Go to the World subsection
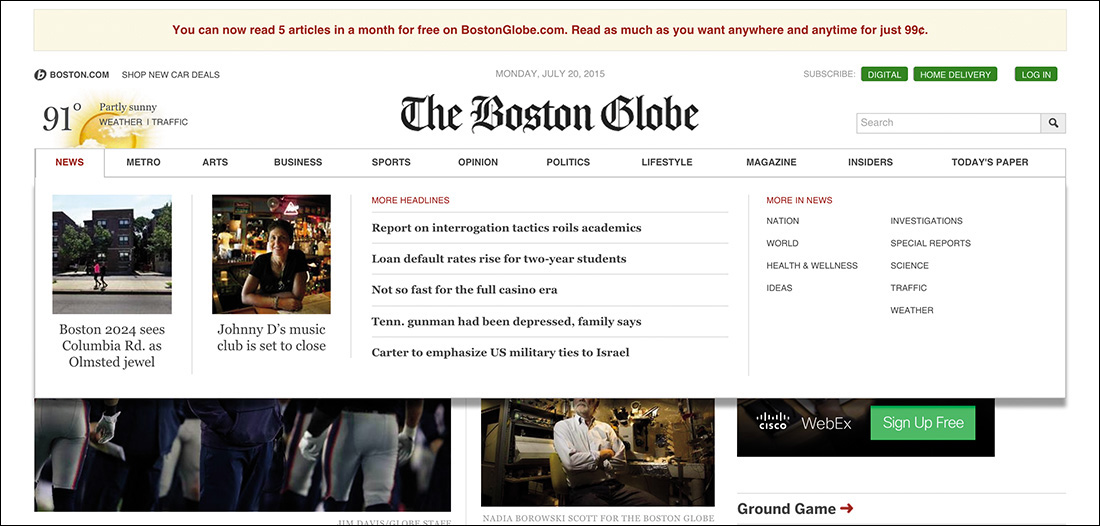The height and width of the screenshot is (526, 1100). point(782,243)
